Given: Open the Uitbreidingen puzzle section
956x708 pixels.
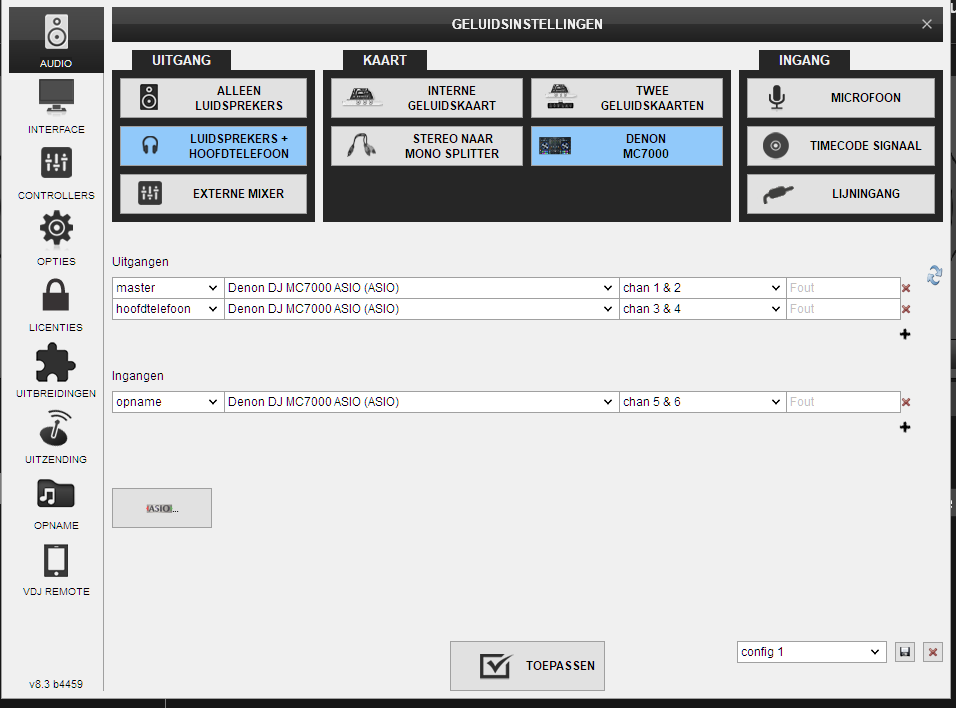Looking at the screenshot, I should pos(56,370).
